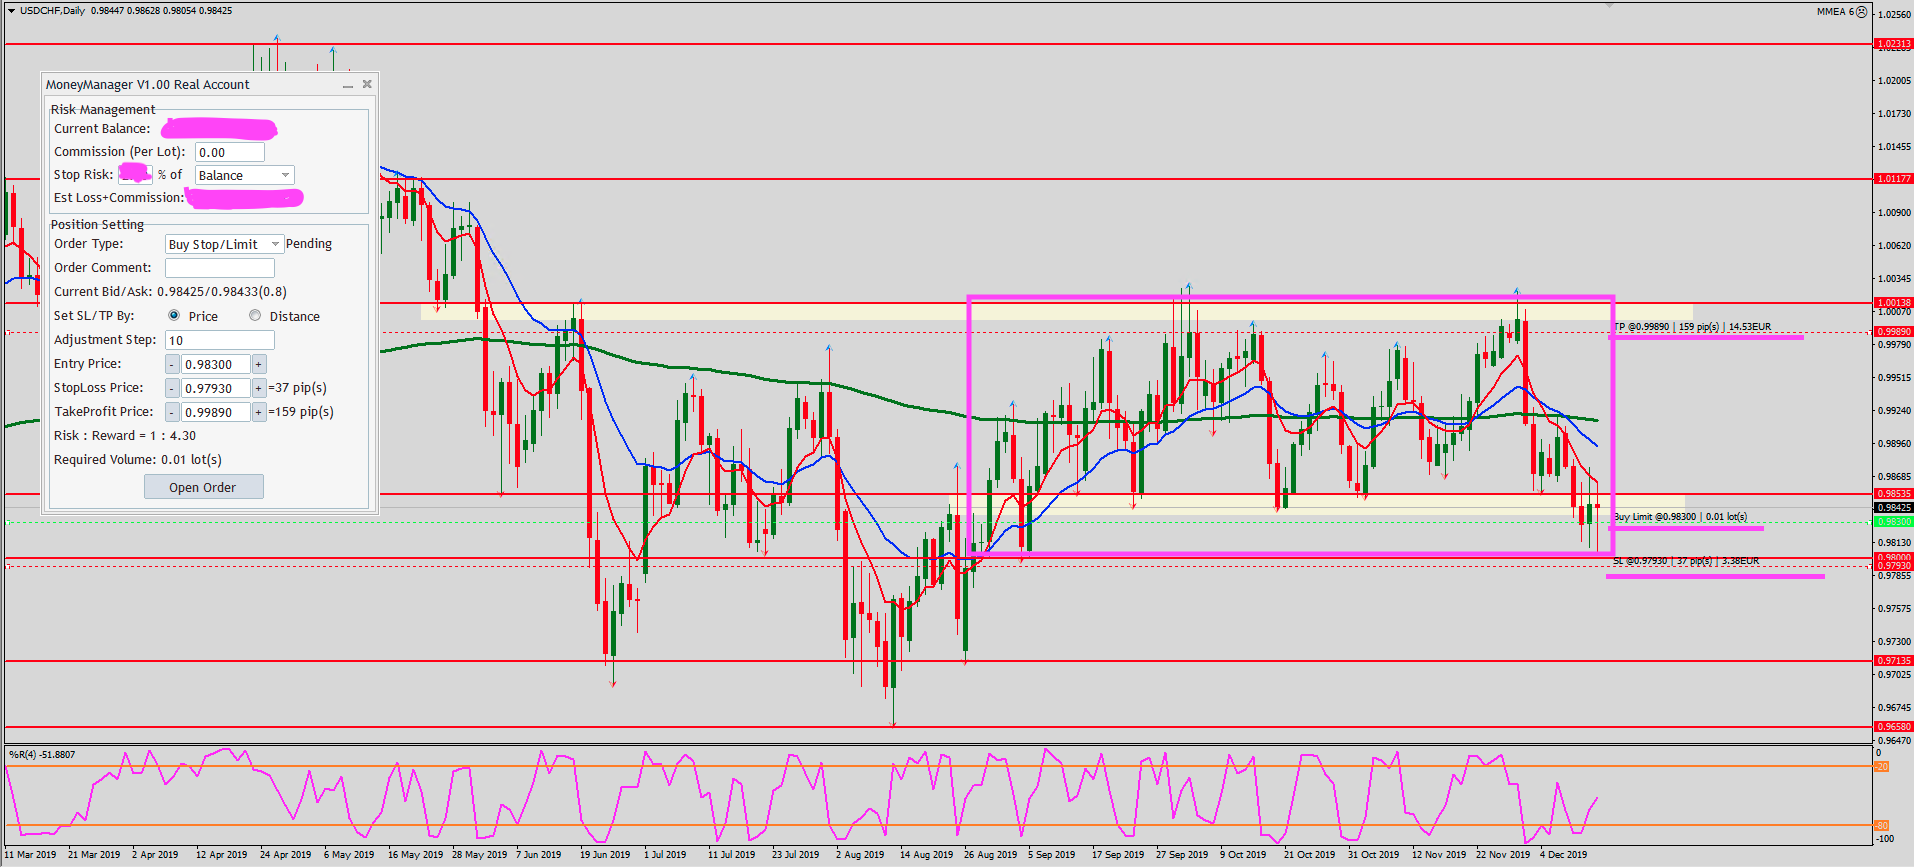
Task: Click the 26 Aug 2019 date on time axis
Action: (x=990, y=855)
